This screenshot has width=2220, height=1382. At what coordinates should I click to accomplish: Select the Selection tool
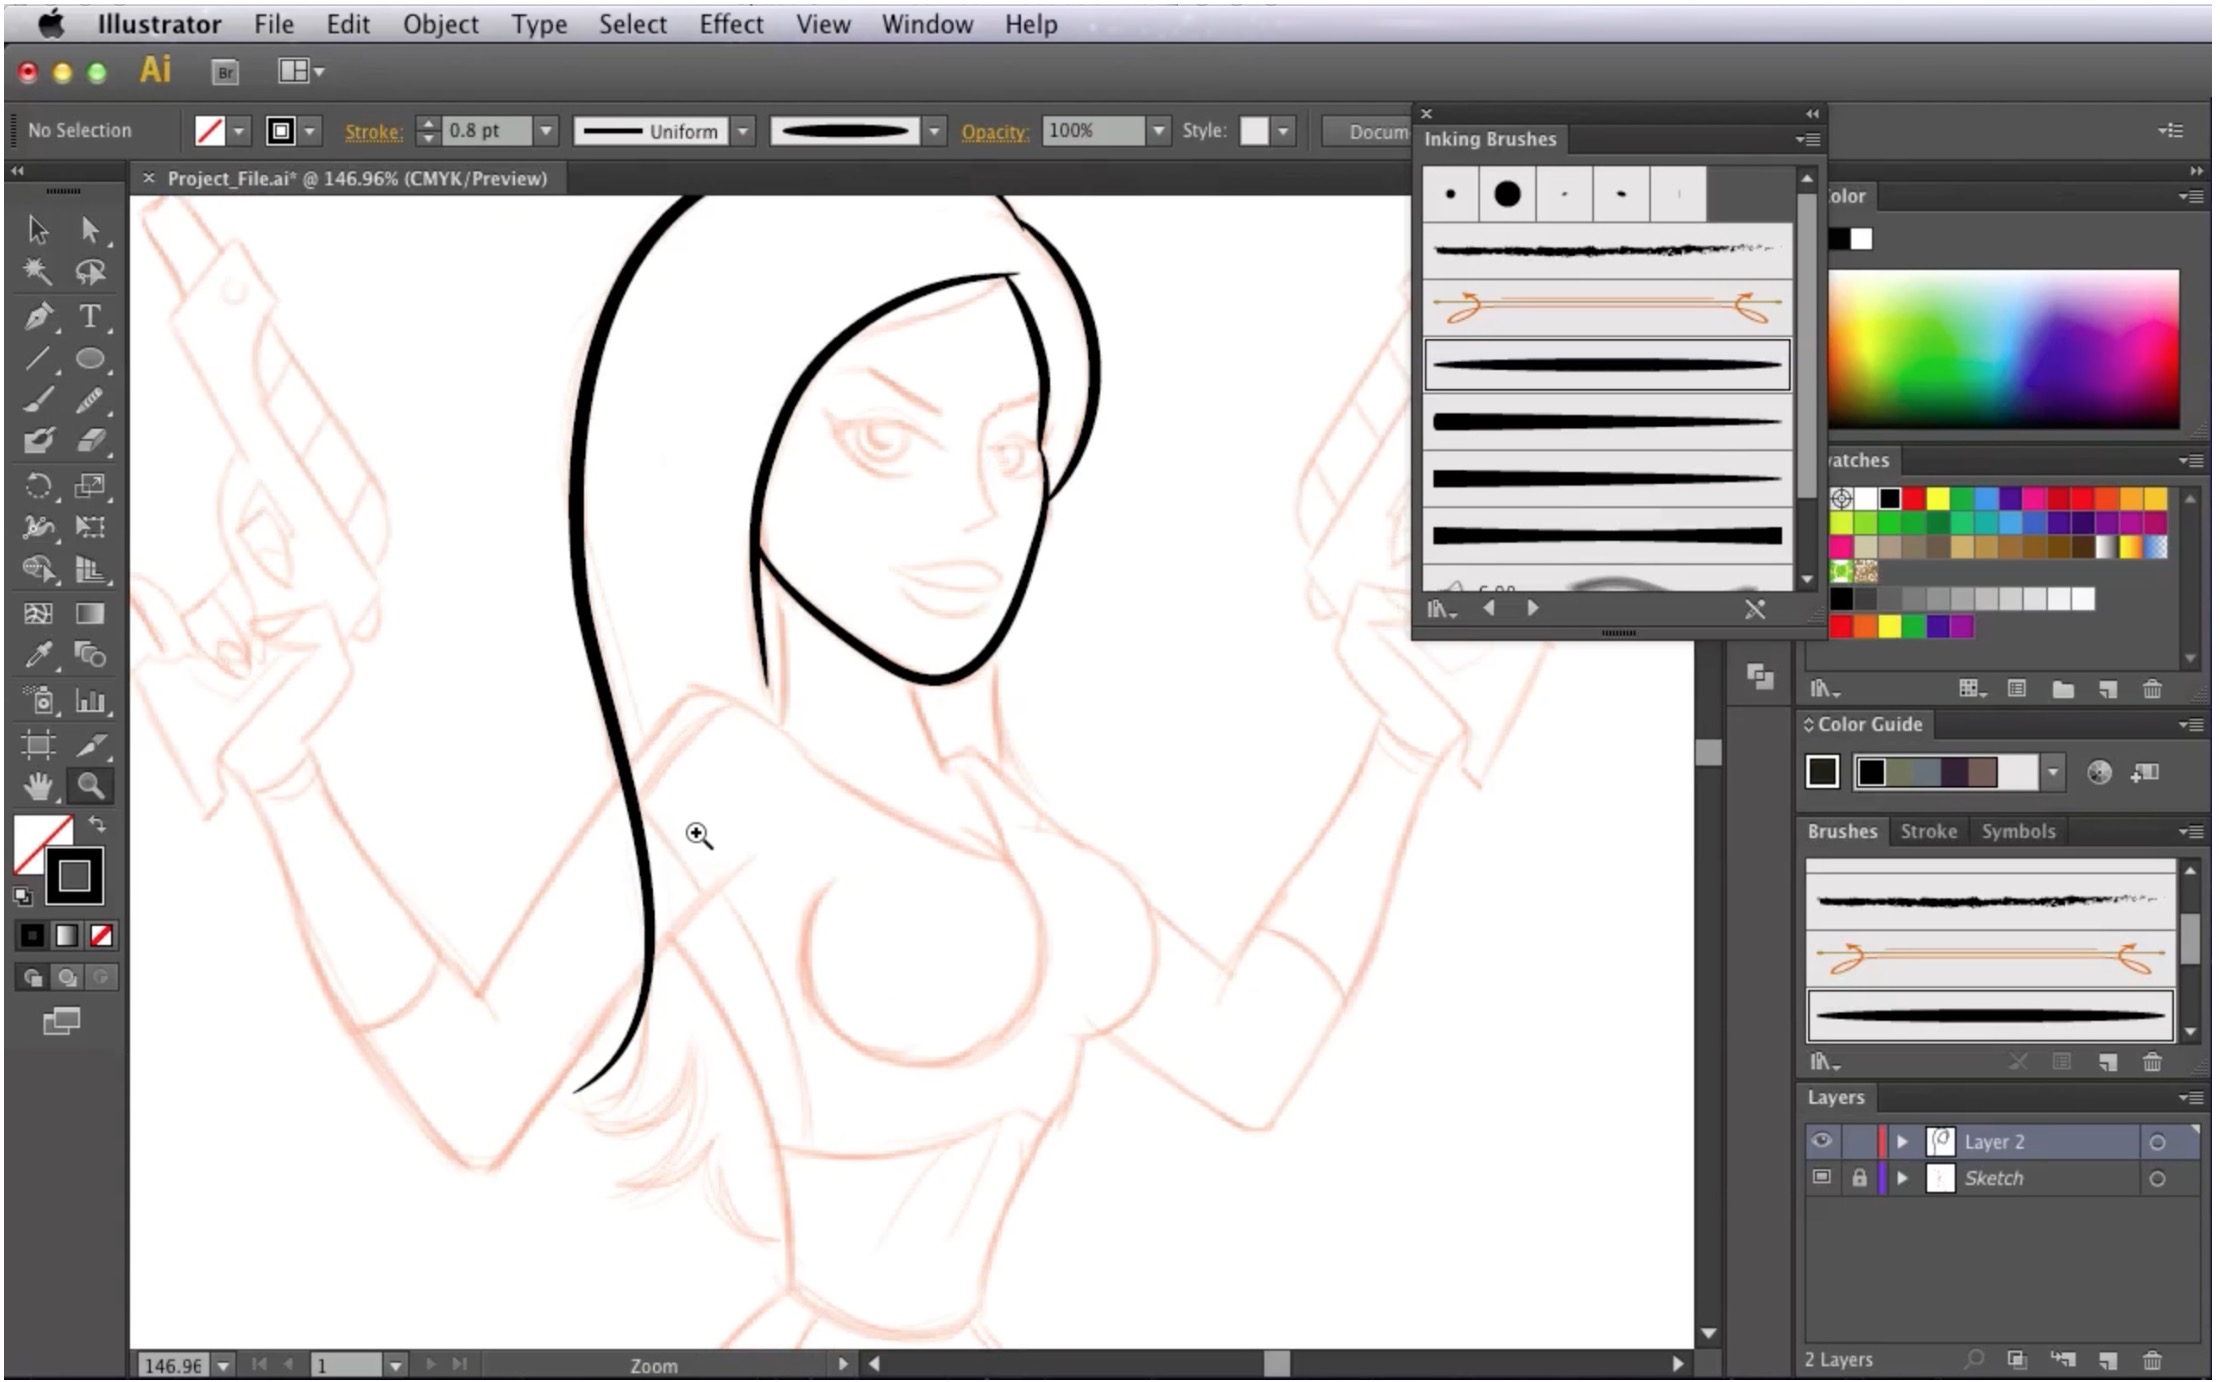[x=37, y=228]
